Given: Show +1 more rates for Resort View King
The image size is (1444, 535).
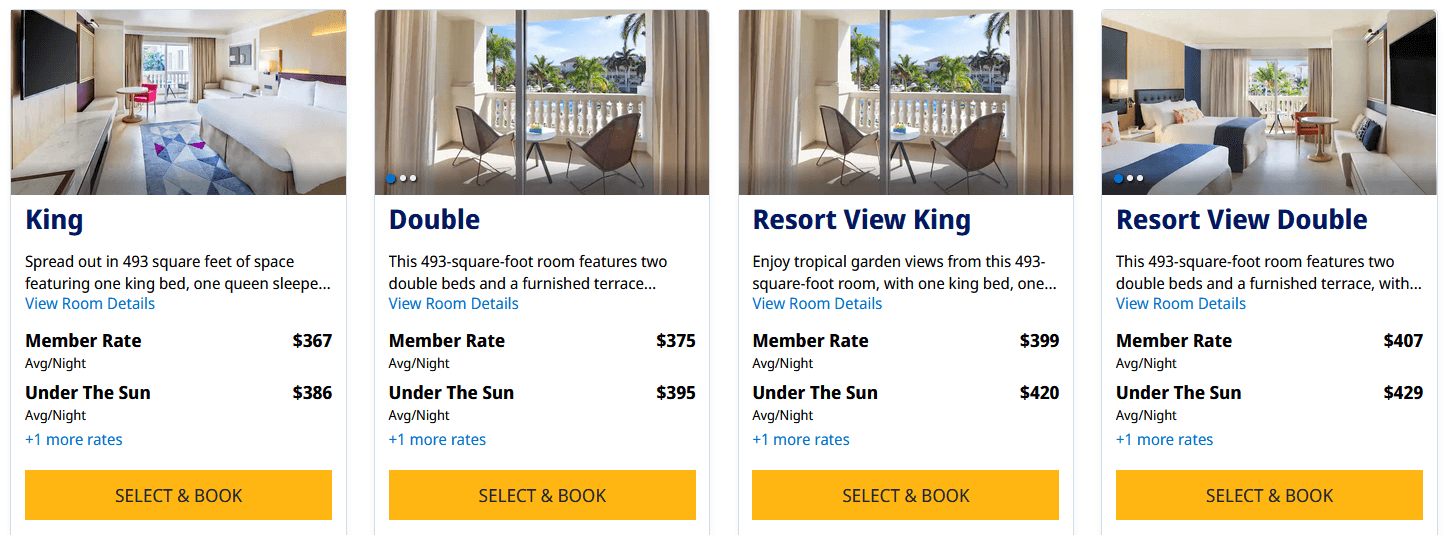Looking at the screenshot, I should click(x=801, y=440).
